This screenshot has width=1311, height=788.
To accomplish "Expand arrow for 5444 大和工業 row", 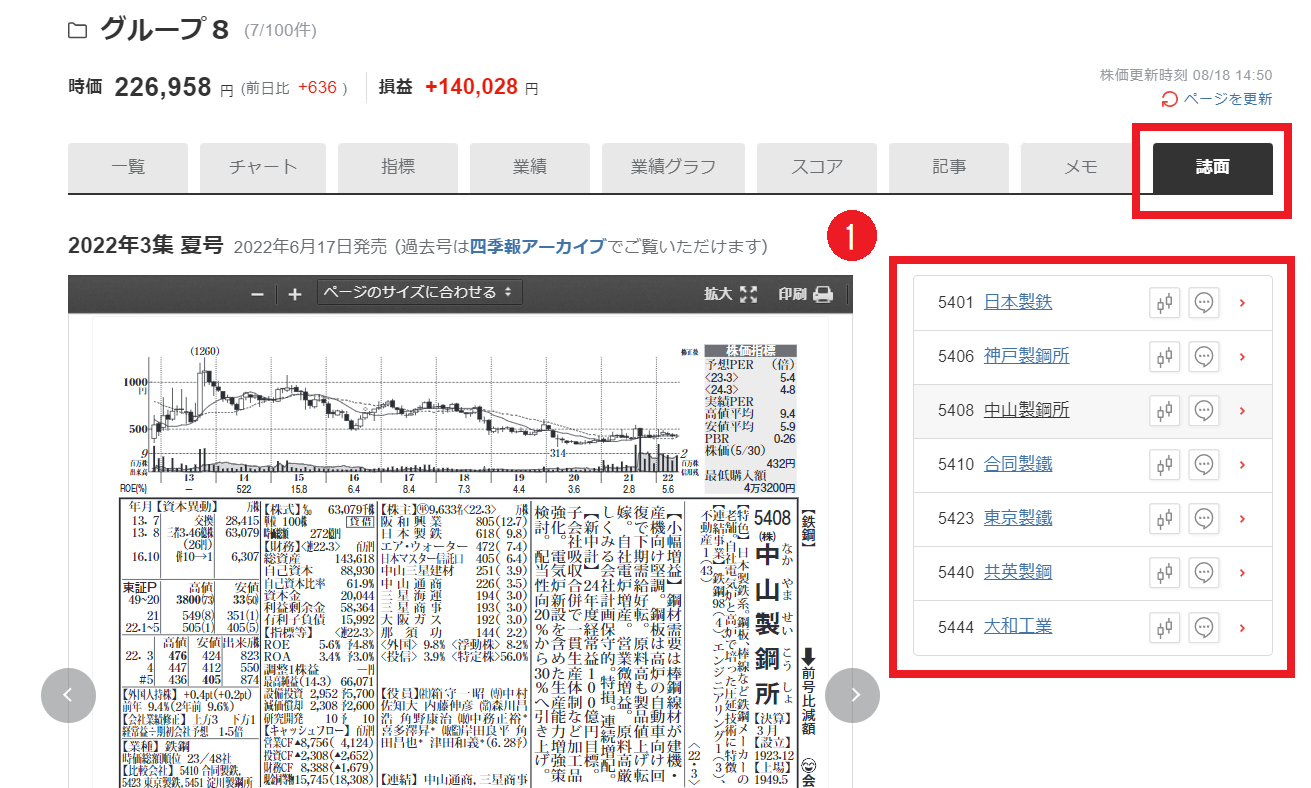I will coord(1243,628).
